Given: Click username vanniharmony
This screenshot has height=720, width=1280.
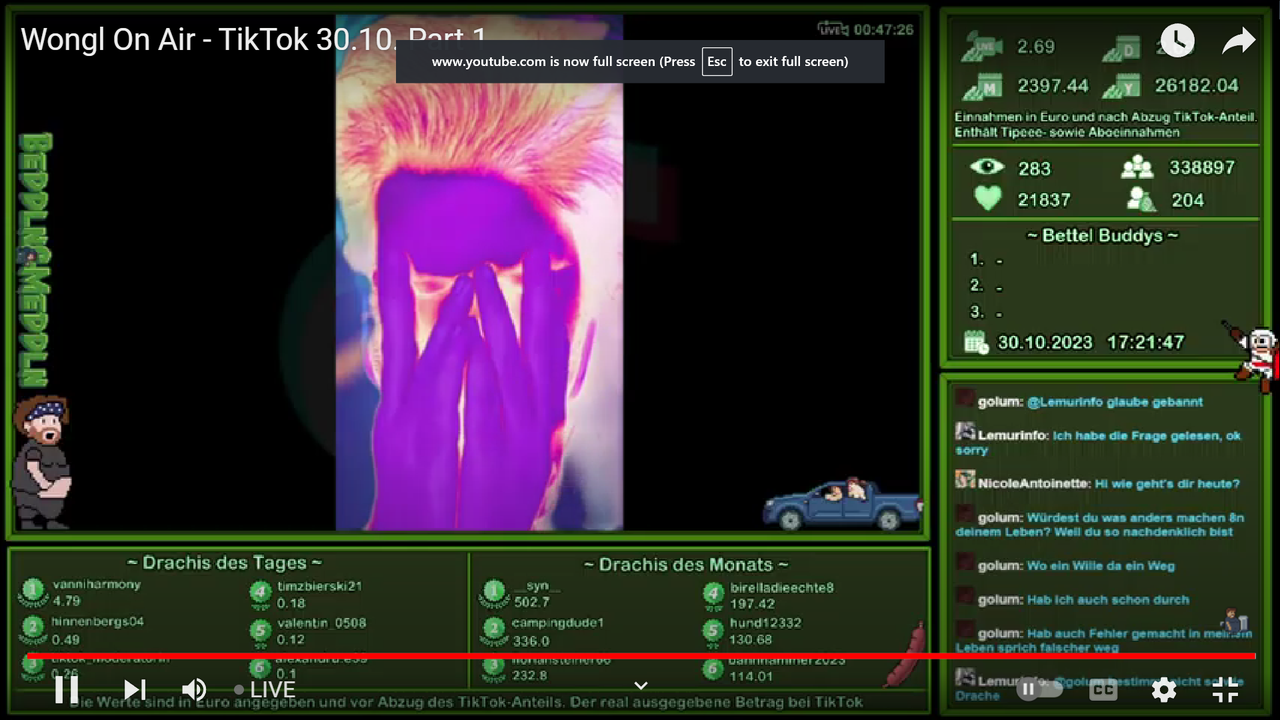Looking at the screenshot, I should tap(97, 584).
